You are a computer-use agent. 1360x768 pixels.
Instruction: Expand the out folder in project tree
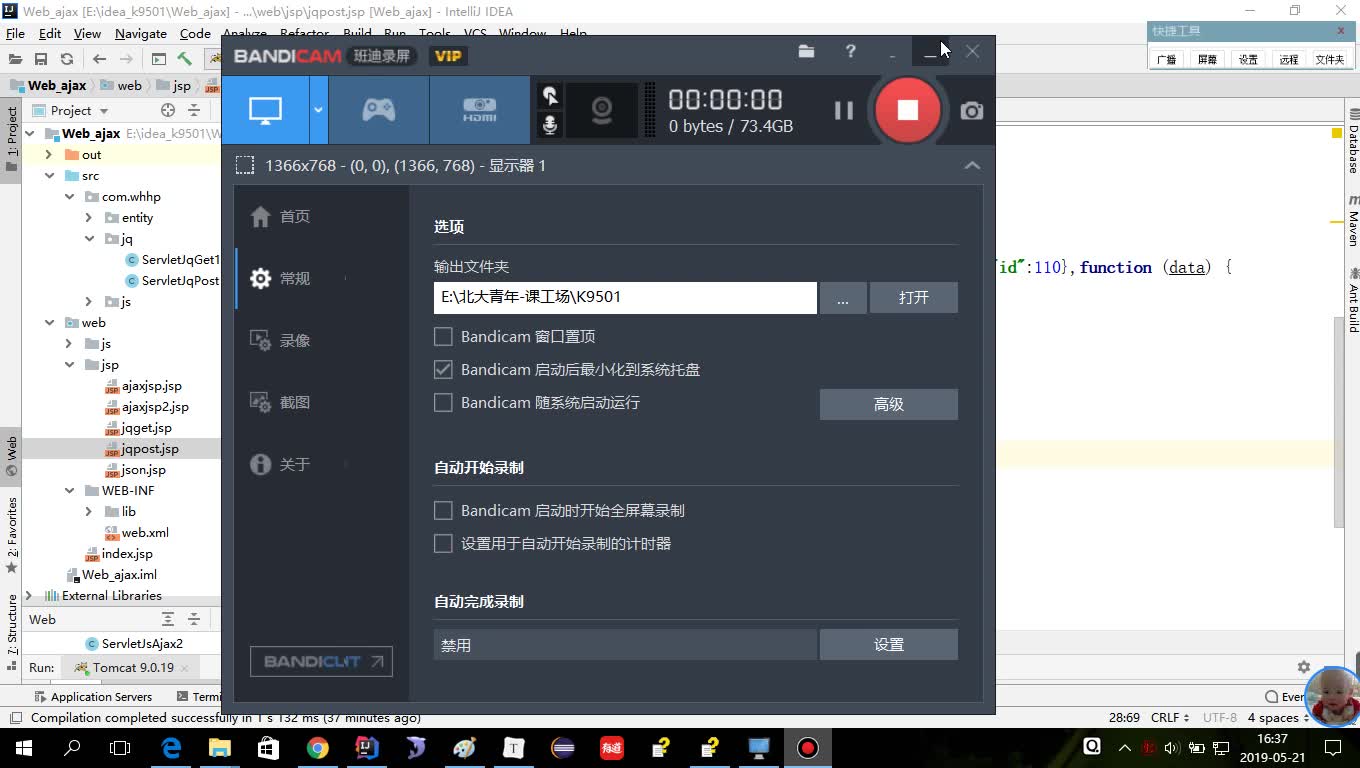coord(49,155)
